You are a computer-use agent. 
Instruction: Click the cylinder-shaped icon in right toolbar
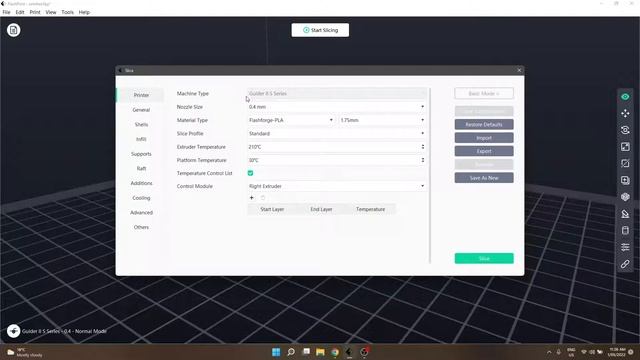[x=625, y=231]
